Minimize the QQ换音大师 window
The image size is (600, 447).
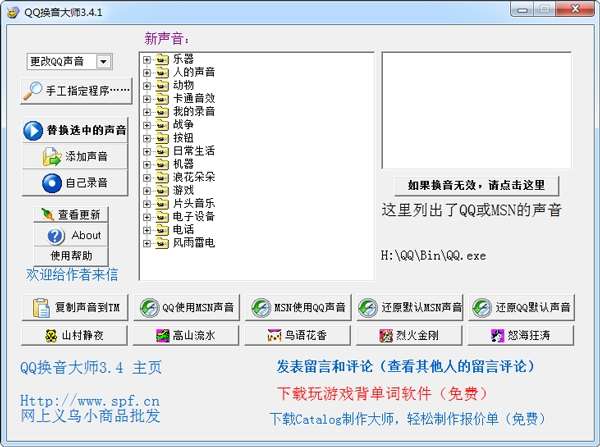(522, 10)
